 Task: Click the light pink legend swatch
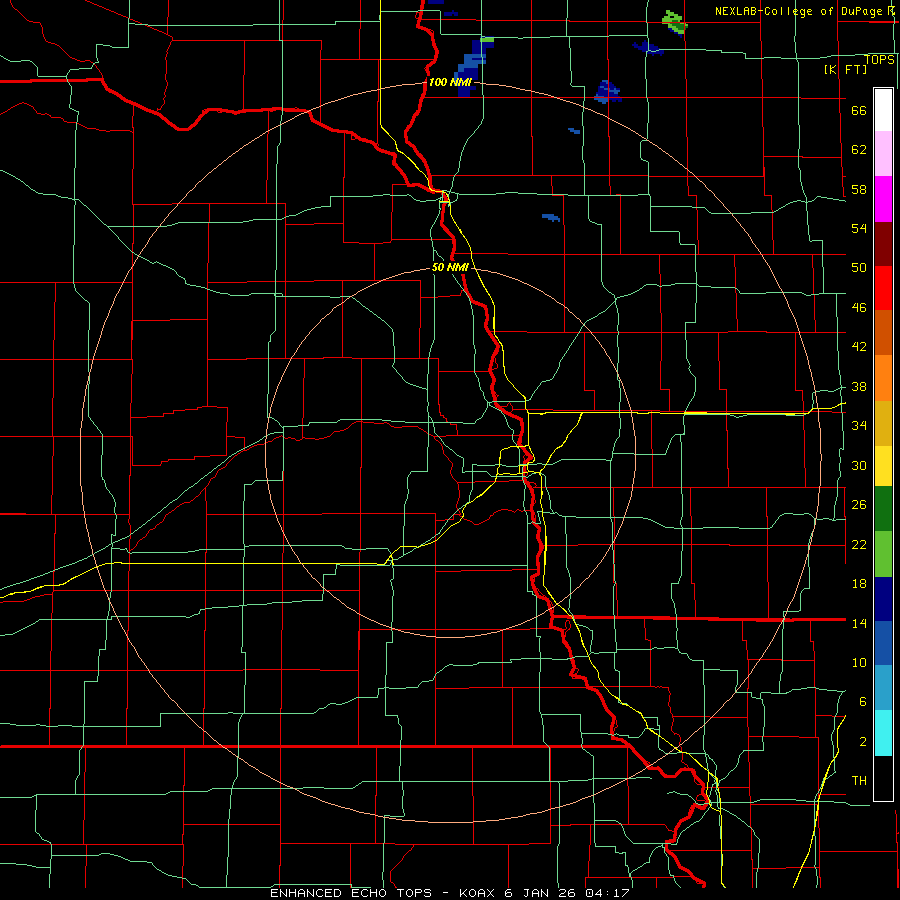[x=883, y=153]
